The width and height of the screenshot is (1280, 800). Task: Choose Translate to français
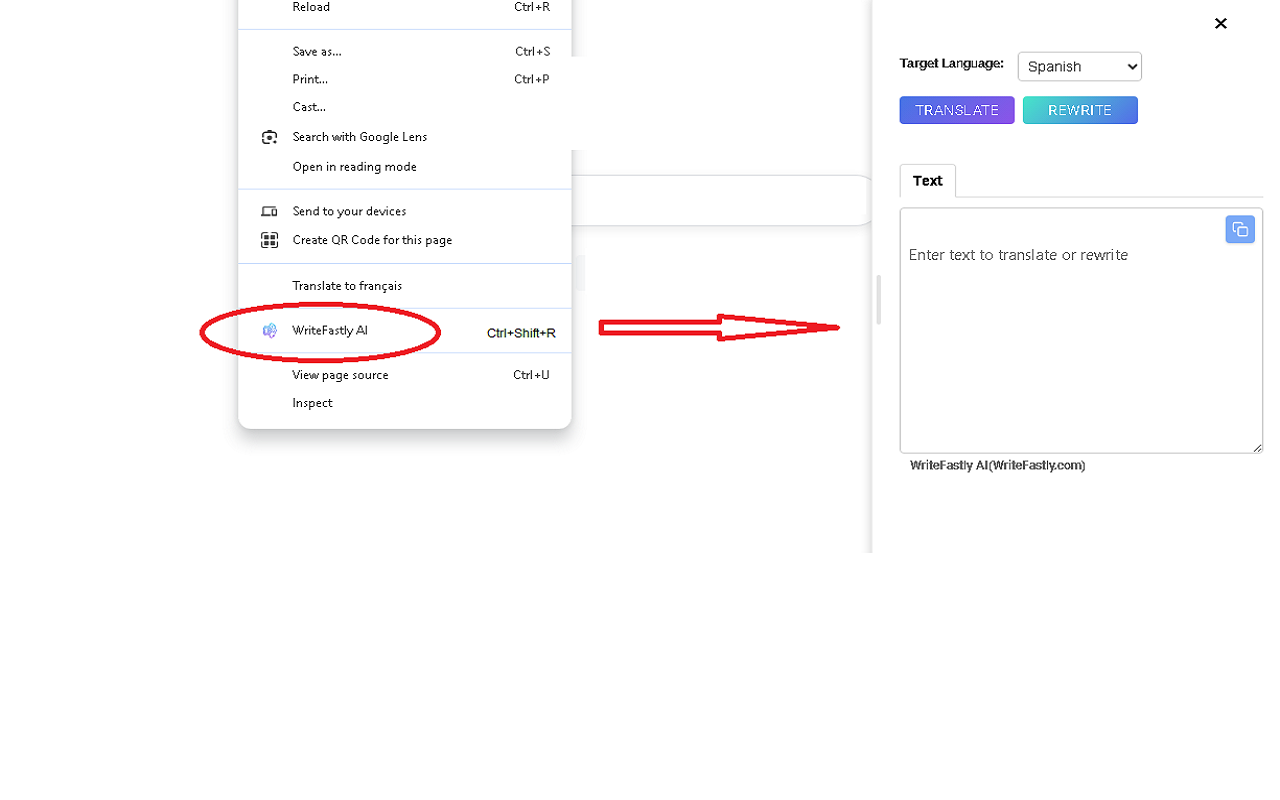[405, 286]
